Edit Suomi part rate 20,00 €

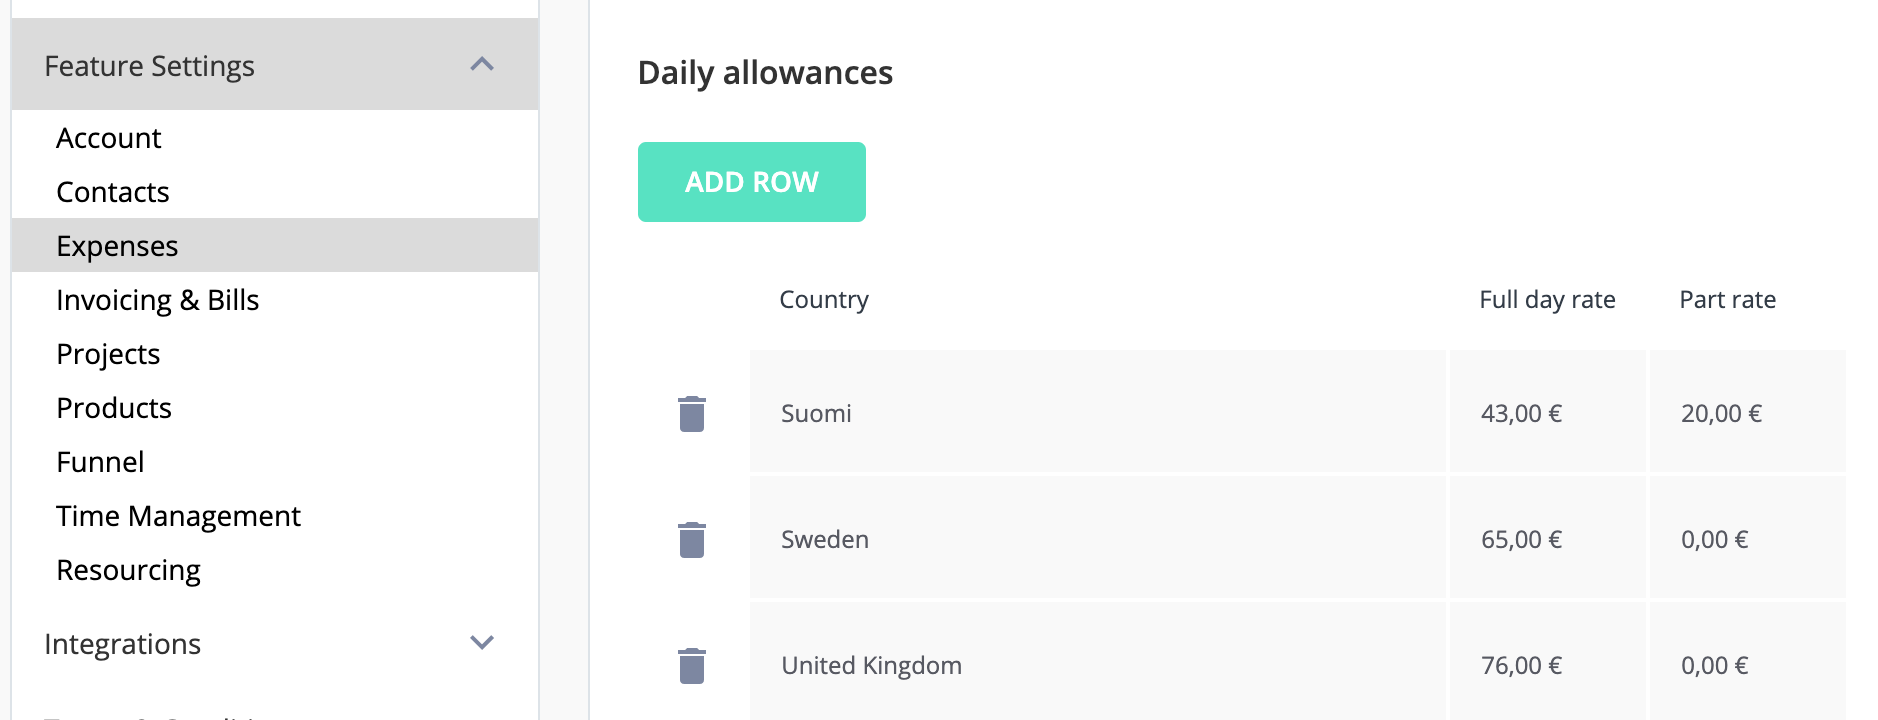[x=1747, y=412]
